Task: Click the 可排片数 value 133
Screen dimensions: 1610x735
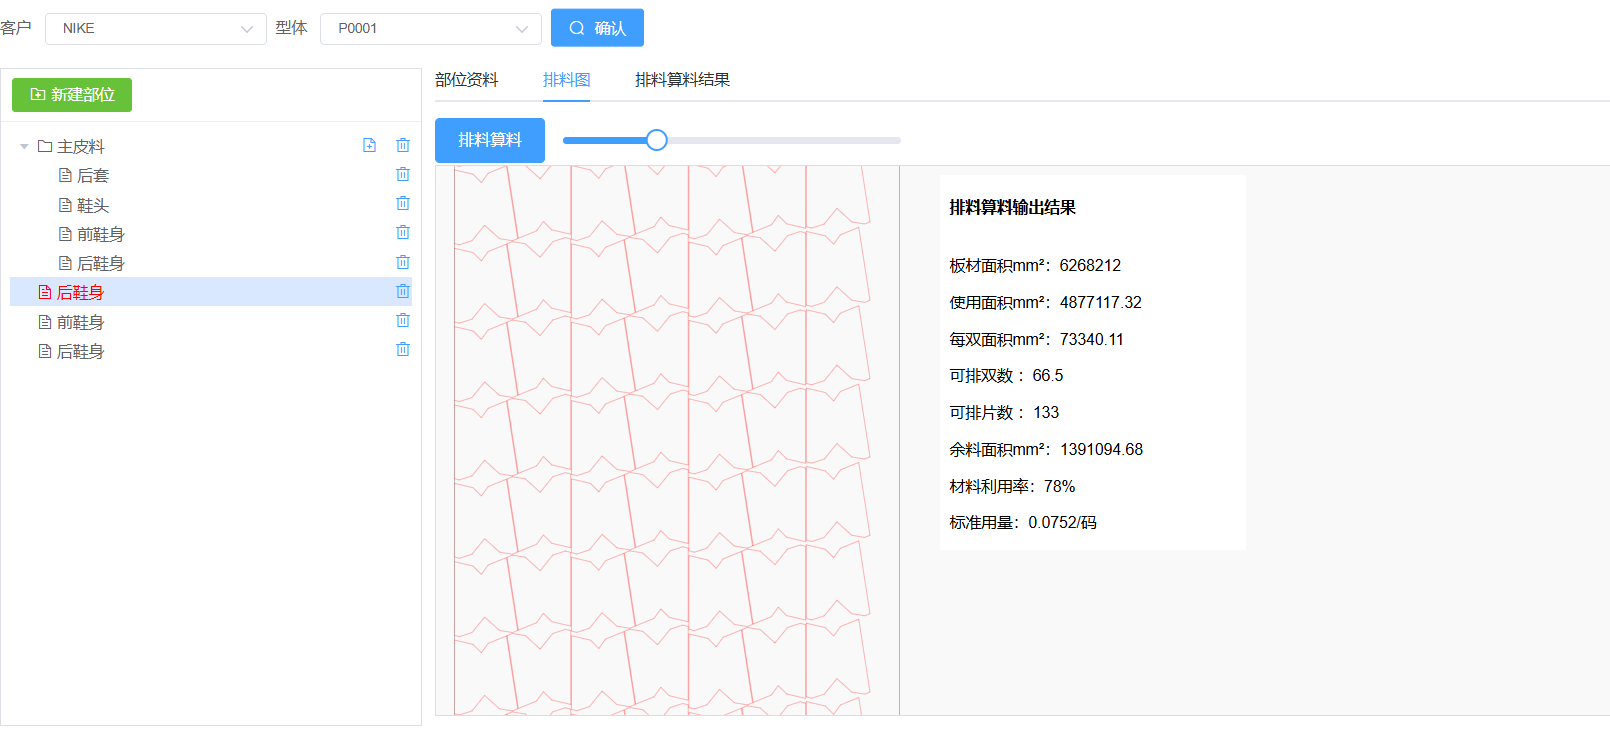Action: [x=1046, y=412]
